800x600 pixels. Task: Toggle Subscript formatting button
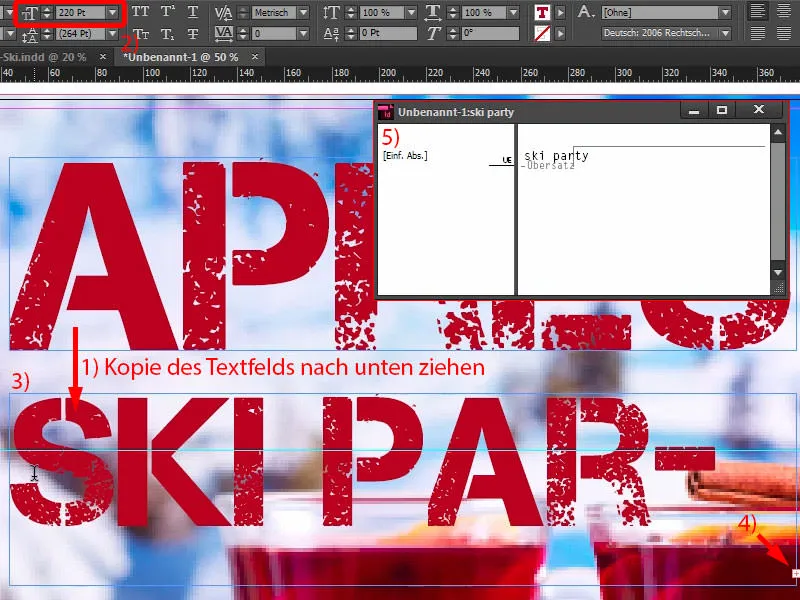(x=167, y=34)
